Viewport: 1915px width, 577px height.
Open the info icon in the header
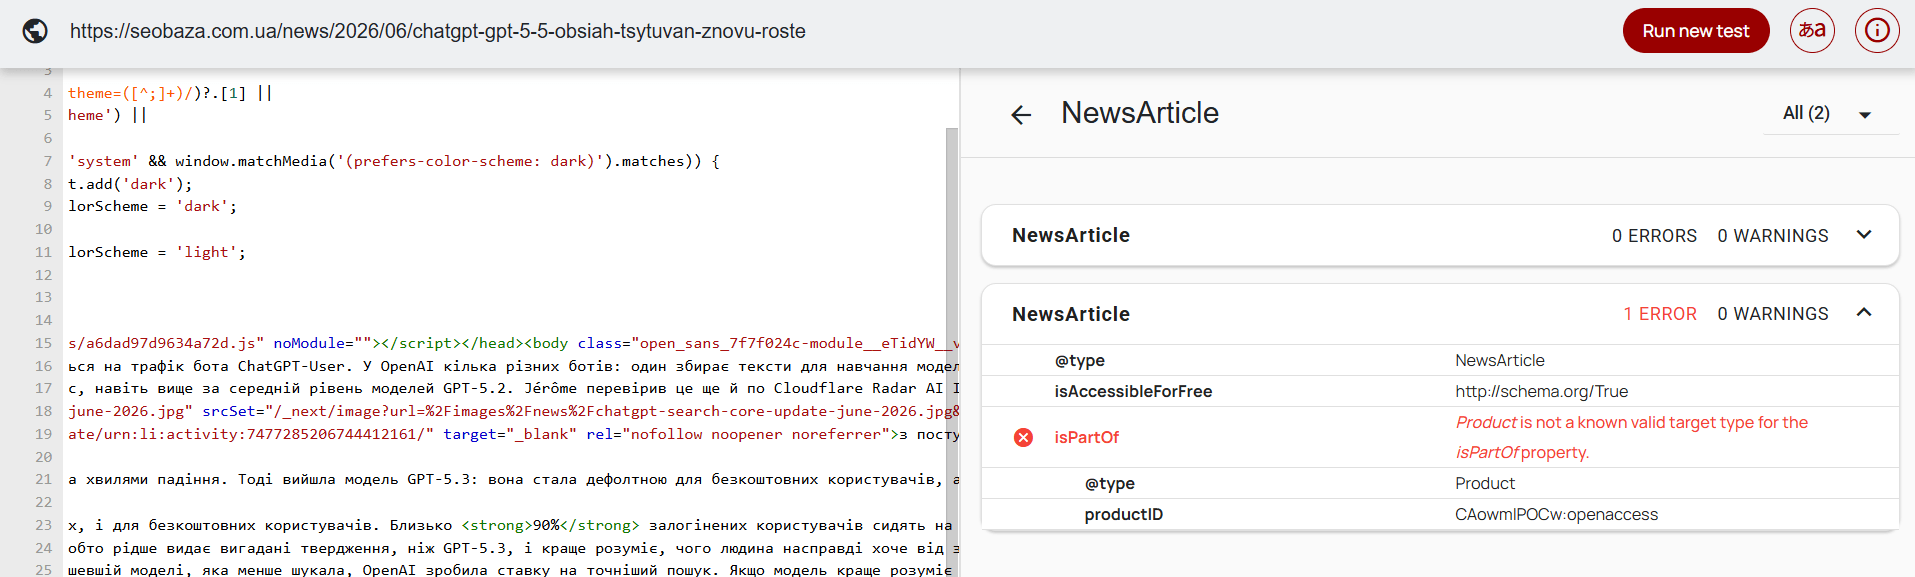coord(1877,30)
